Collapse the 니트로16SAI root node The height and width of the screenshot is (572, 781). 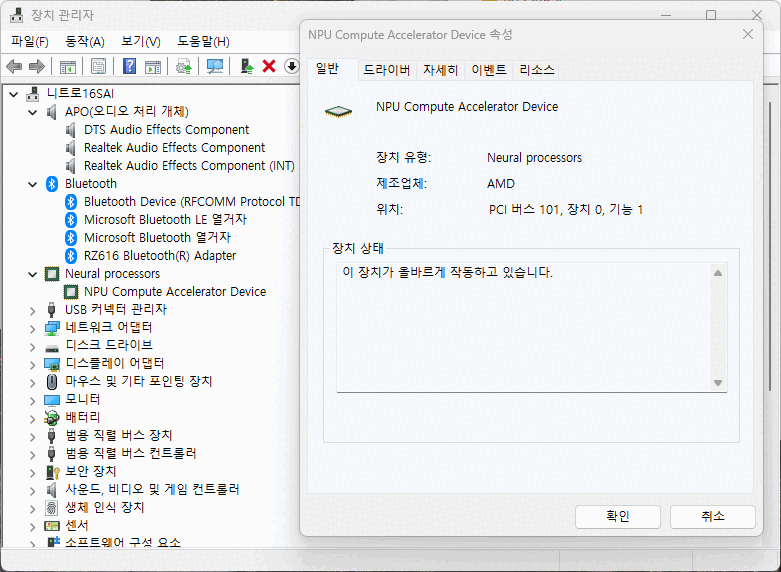[x=14, y=94]
